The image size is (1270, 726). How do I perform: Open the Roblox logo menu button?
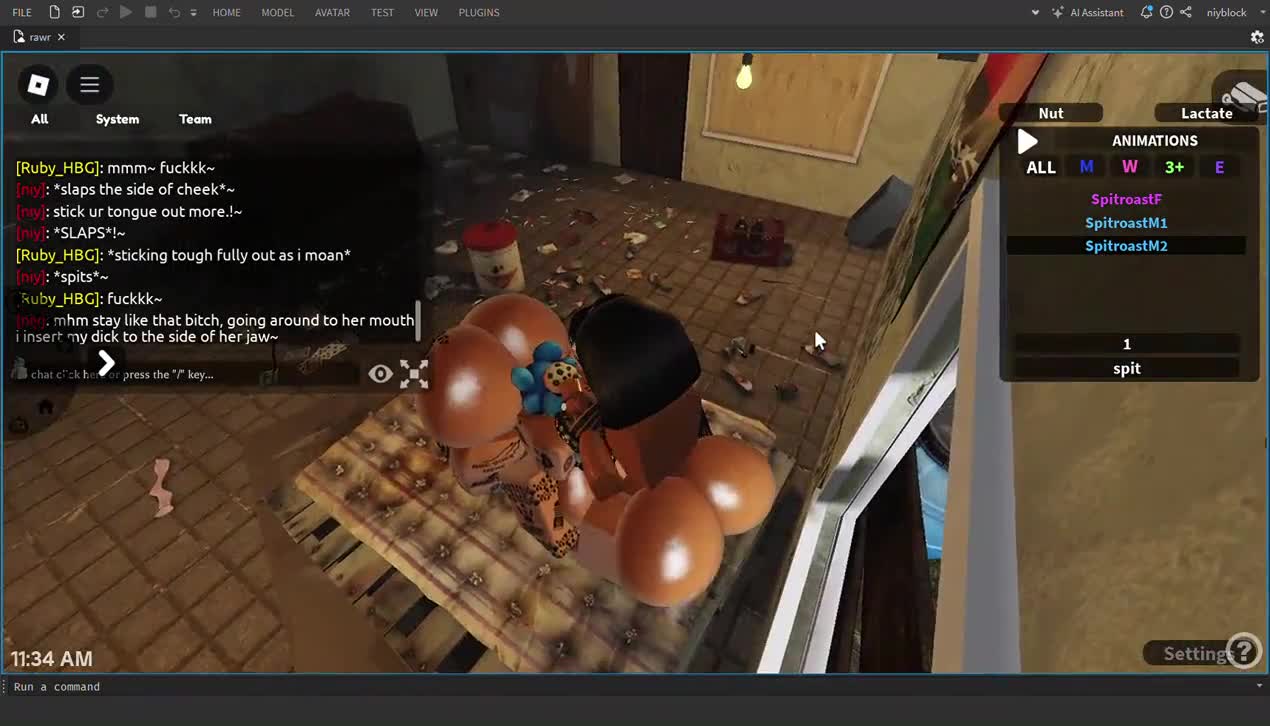(39, 85)
